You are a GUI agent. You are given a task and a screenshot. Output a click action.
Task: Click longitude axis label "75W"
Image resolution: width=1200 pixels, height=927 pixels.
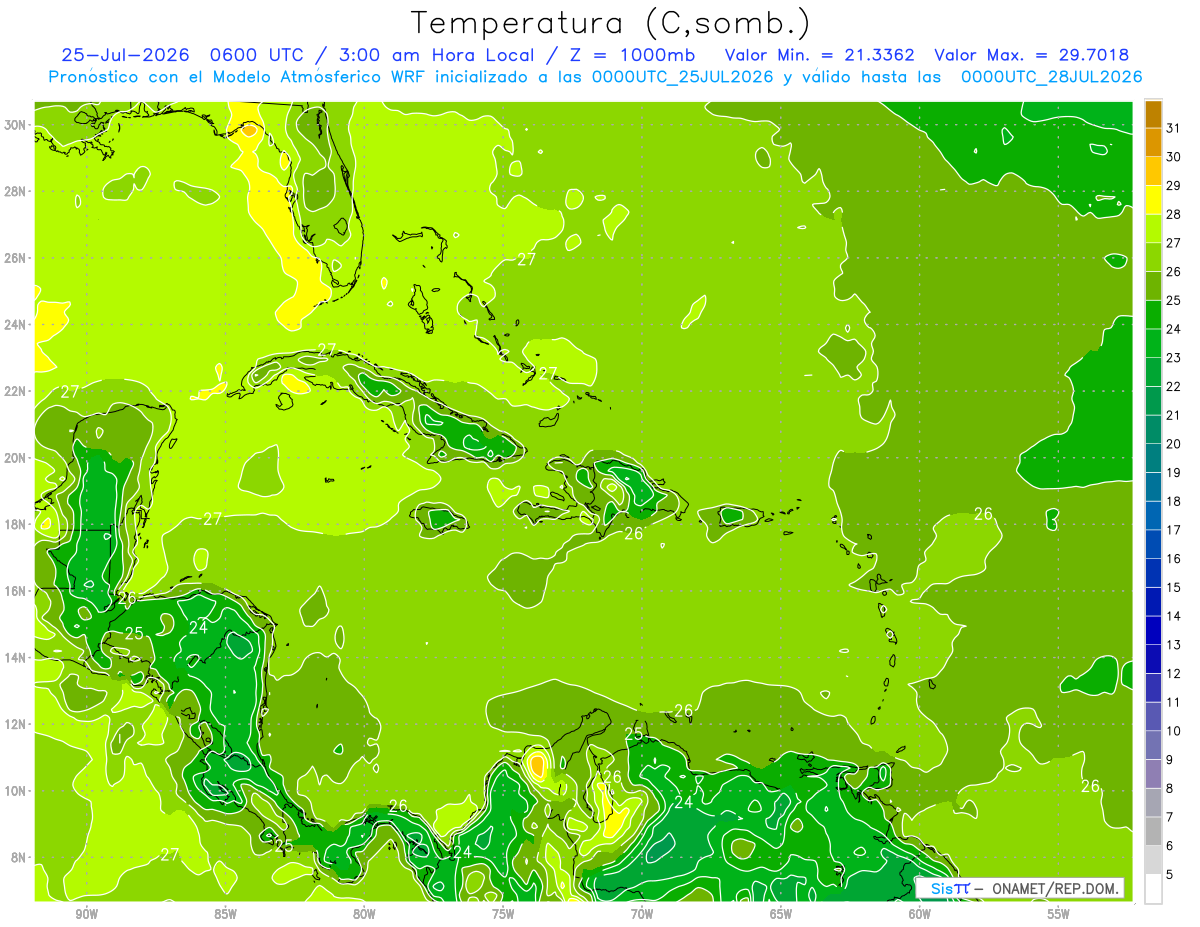pyautogui.click(x=503, y=915)
